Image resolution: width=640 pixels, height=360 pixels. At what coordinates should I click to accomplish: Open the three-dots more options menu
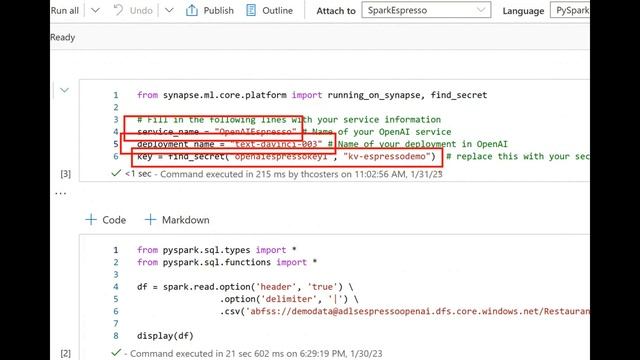tap(60, 193)
